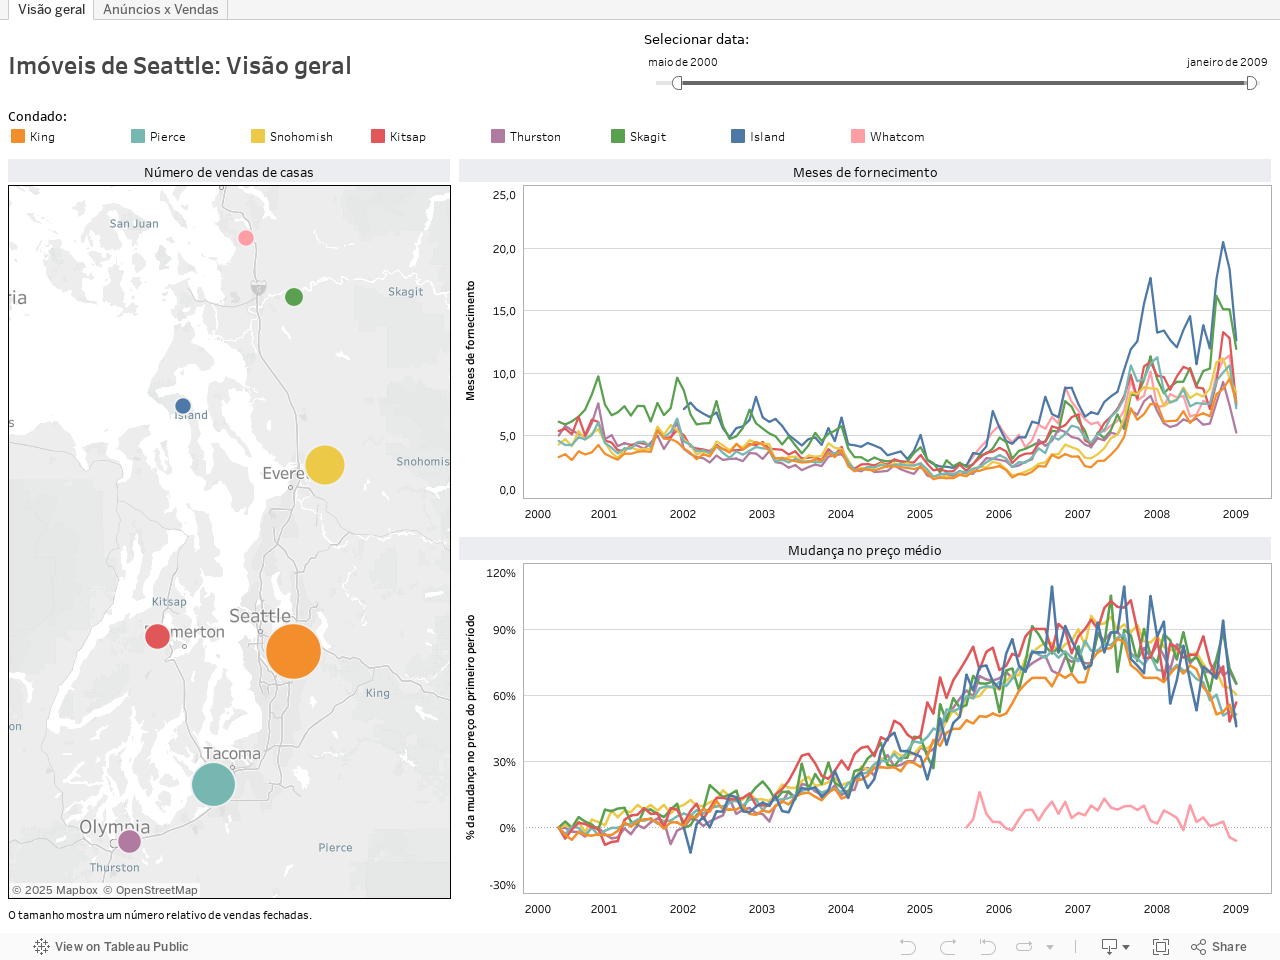Click the Meses de fornecimento chart title
The image size is (1280, 960).
(865, 172)
